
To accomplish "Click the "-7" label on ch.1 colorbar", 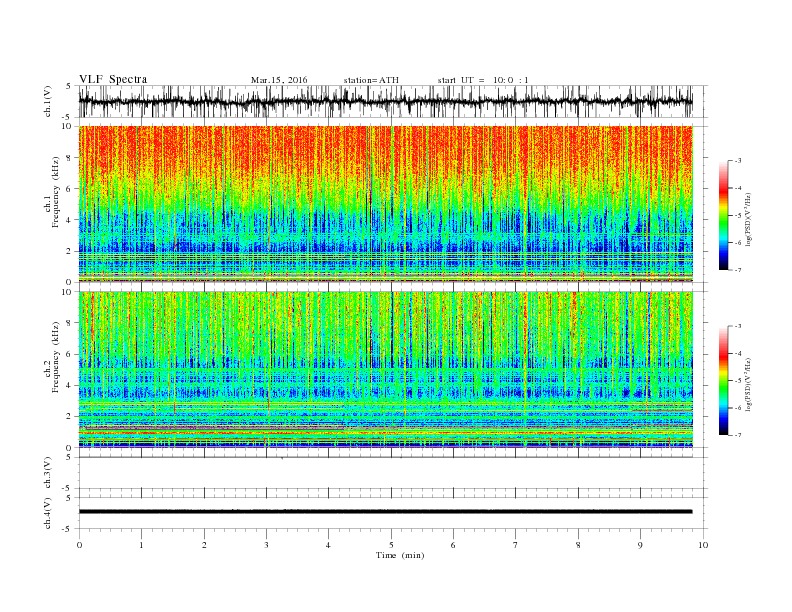I will (x=738, y=270).
